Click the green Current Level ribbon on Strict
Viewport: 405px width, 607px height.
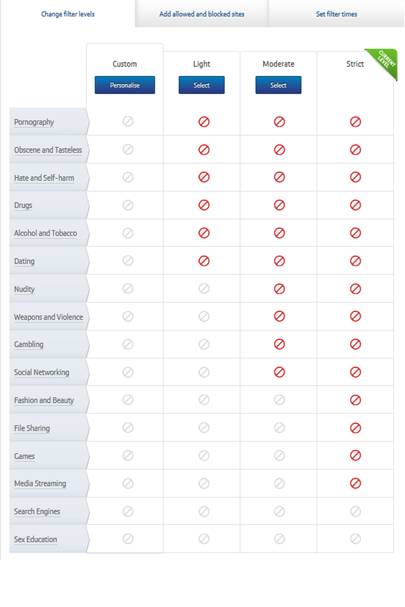tap(385, 61)
